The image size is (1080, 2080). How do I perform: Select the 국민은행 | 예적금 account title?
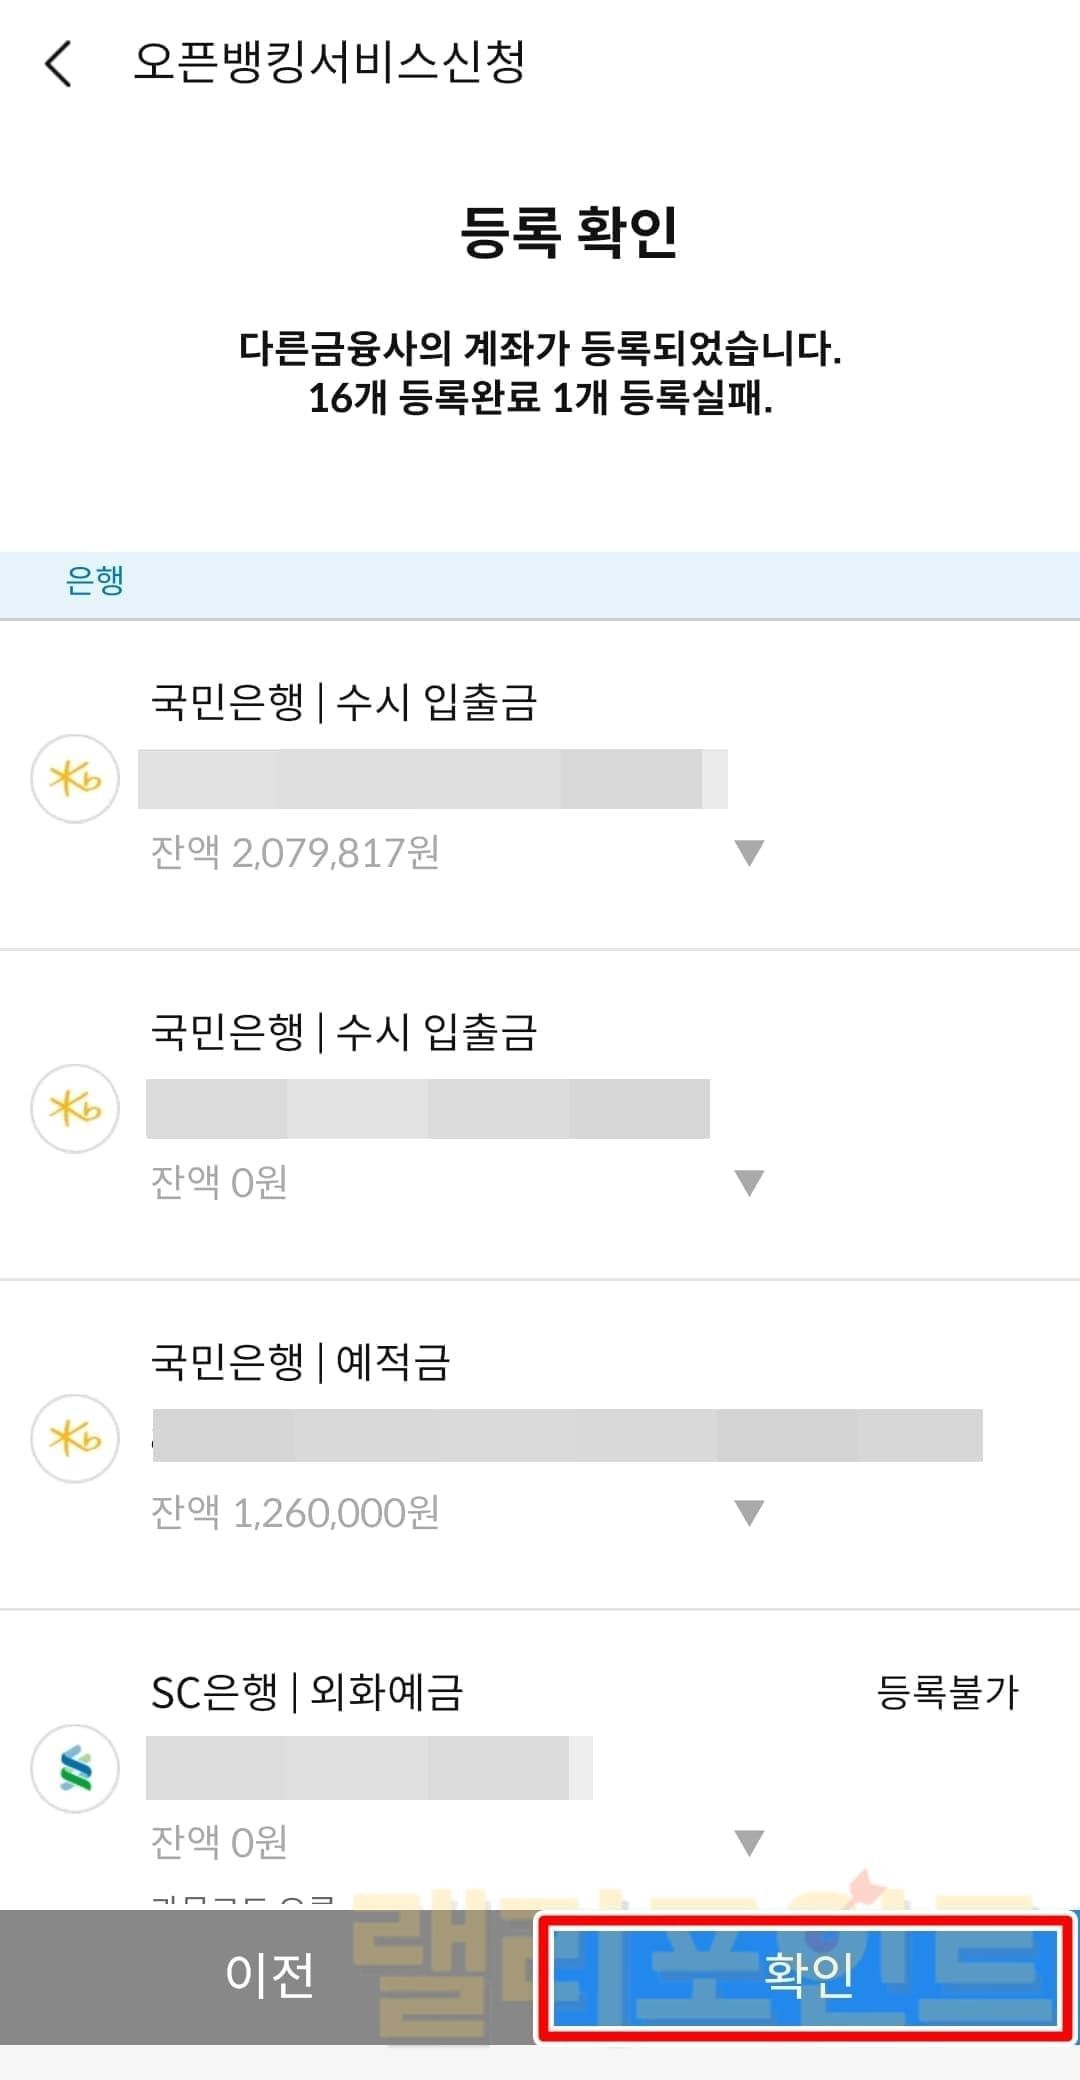[300, 1362]
